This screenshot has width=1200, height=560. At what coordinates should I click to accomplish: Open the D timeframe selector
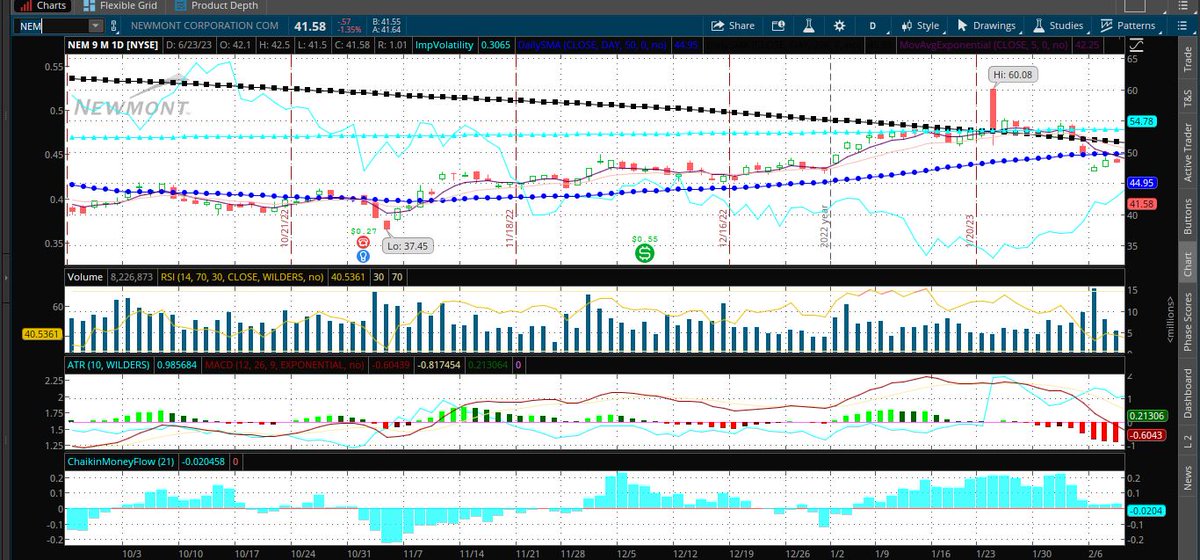click(x=873, y=25)
